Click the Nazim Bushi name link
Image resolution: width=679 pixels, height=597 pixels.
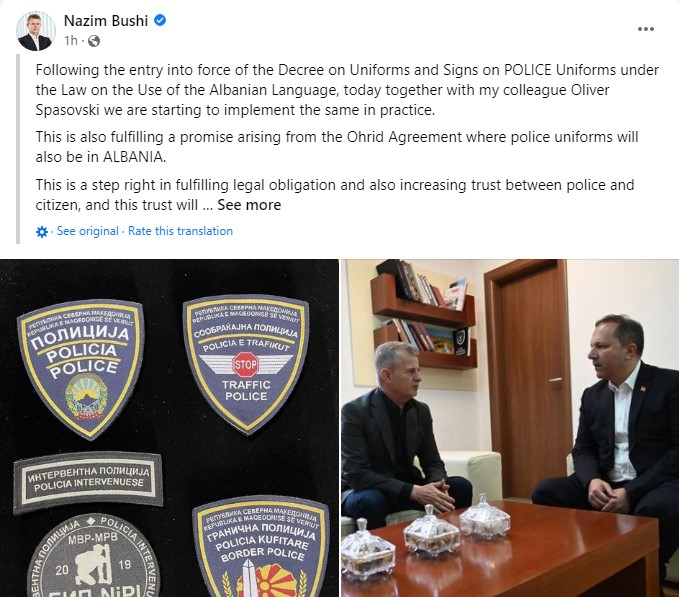coord(106,20)
